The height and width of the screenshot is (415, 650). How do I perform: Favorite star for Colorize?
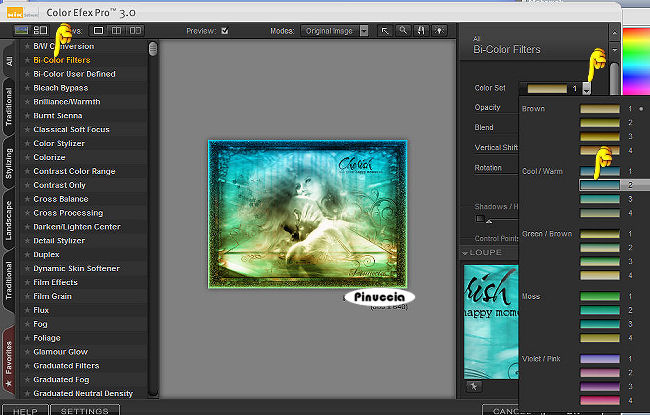27,157
